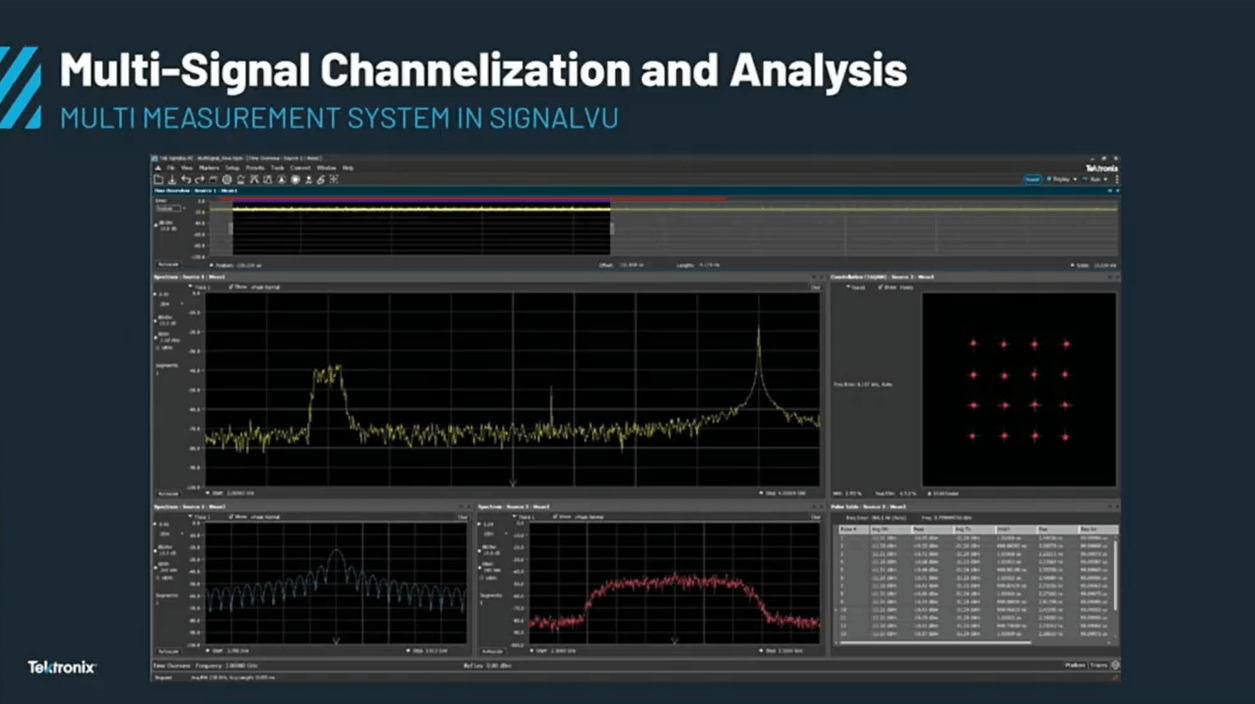Click the Ref Lev field in bottom bar
The height and width of the screenshot is (704, 1255).
coord(488,665)
